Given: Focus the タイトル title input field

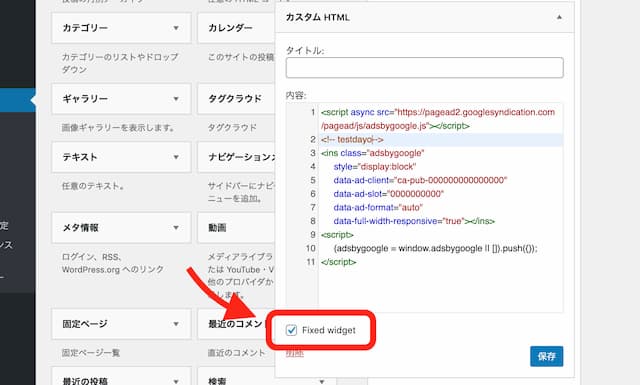Looking at the screenshot, I should click(x=424, y=68).
